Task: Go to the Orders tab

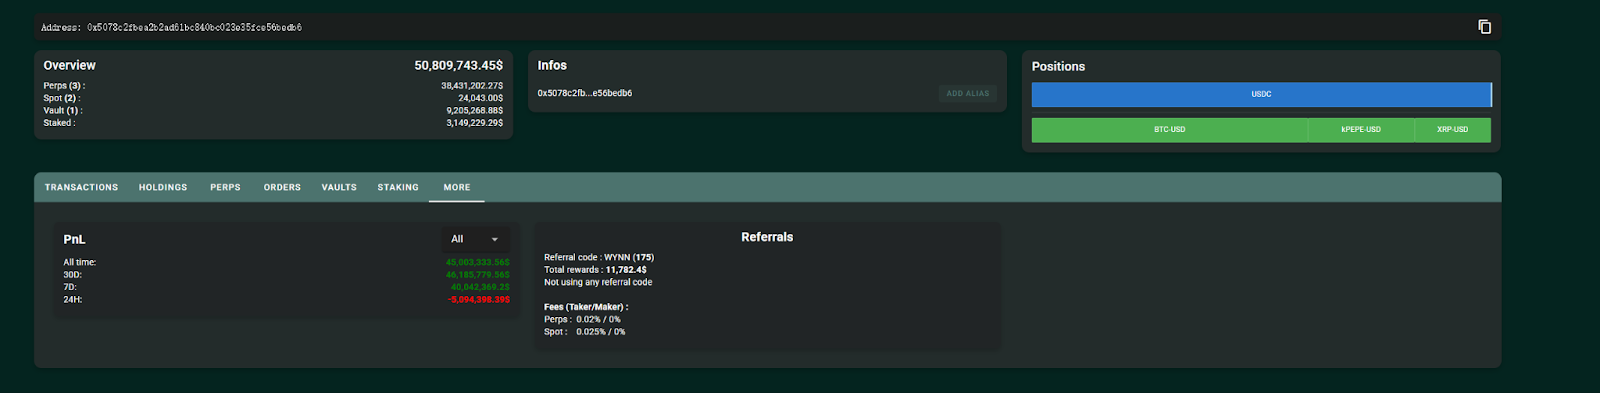Action: [x=282, y=187]
